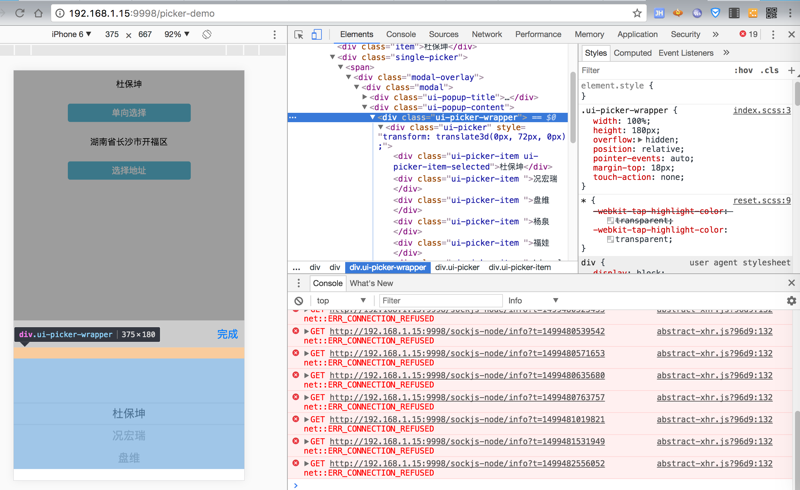The height and width of the screenshot is (490, 800).
Task: Click the console Filter input field
Action: tap(440, 301)
